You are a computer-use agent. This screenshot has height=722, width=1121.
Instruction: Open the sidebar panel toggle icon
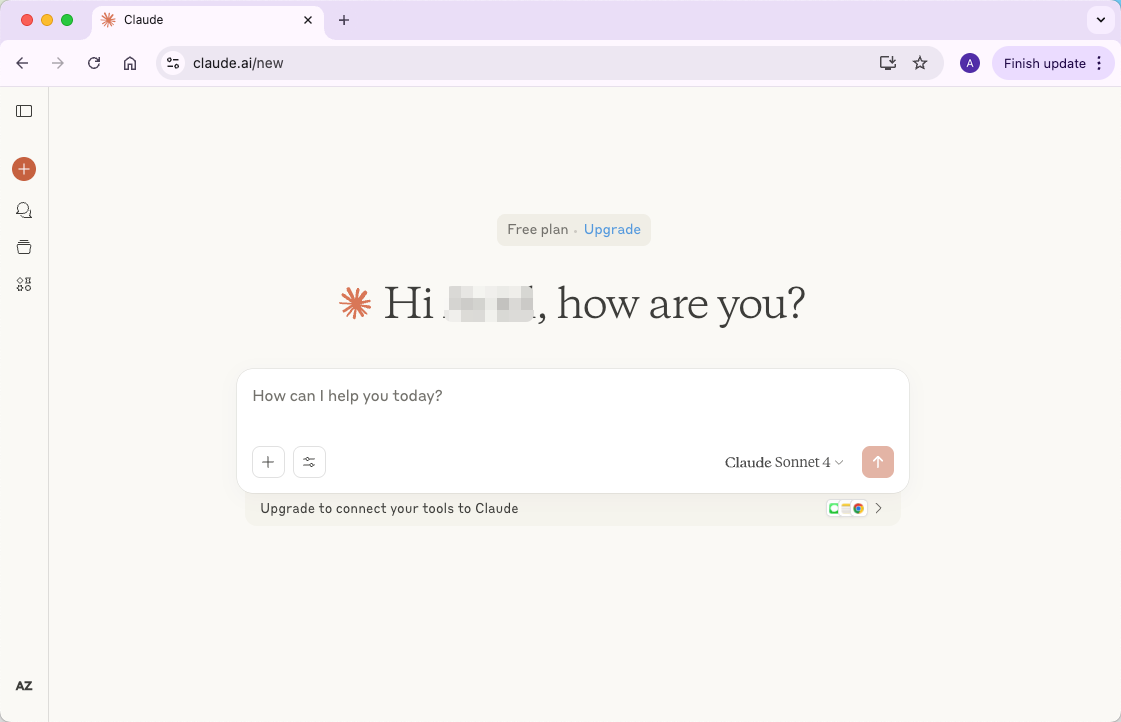pyautogui.click(x=24, y=111)
